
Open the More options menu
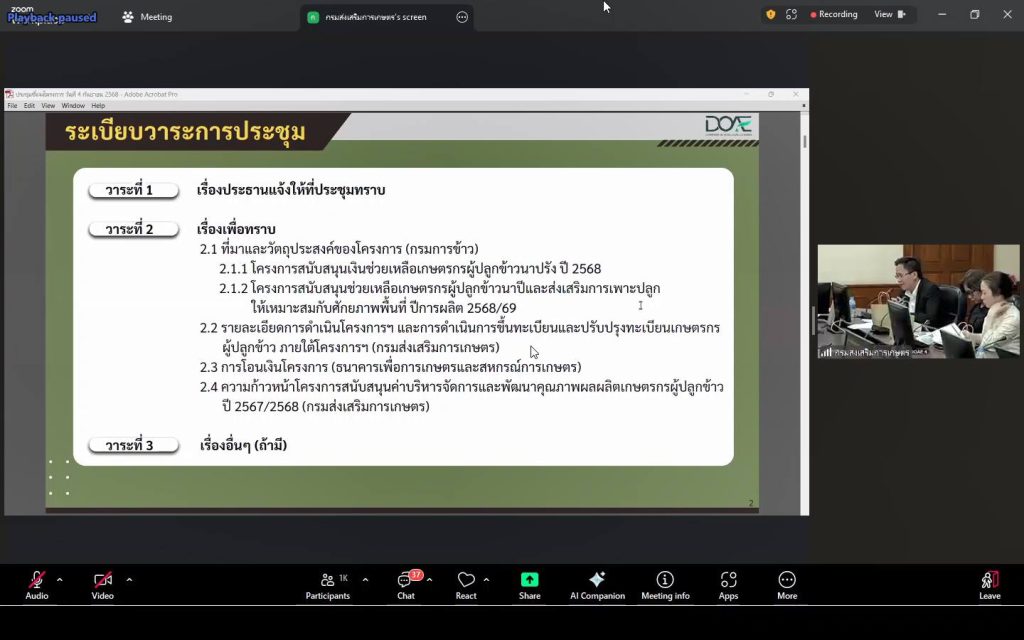coord(787,585)
